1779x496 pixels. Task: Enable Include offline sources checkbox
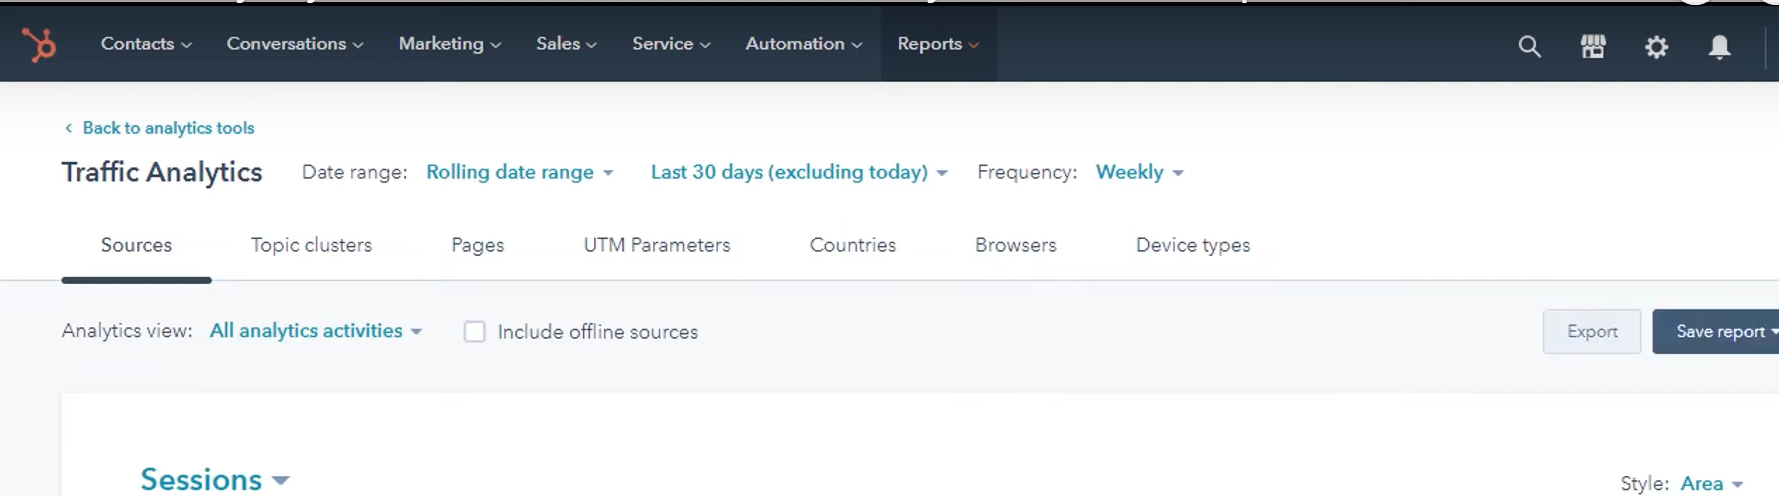475,331
